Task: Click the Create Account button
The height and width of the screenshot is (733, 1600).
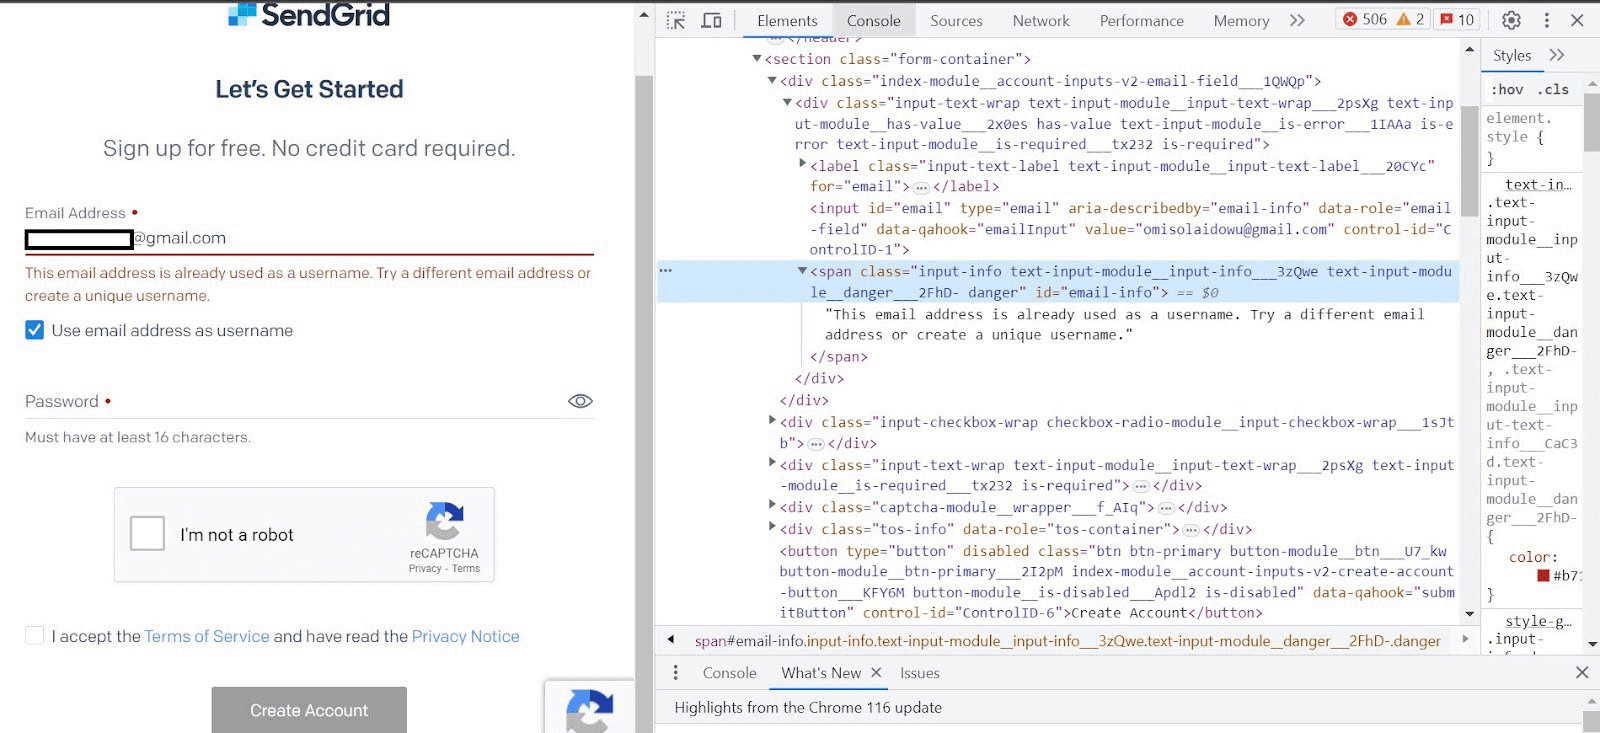Action: click(x=309, y=710)
